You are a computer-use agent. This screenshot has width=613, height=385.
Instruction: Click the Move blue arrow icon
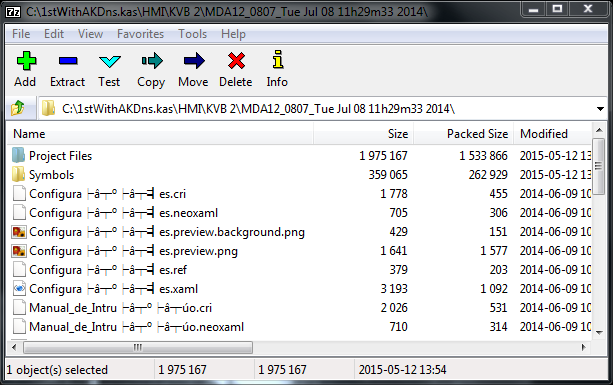click(194, 61)
